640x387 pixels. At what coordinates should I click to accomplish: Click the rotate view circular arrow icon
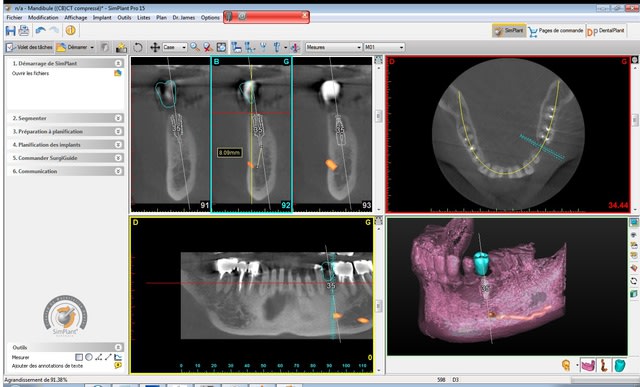tap(138, 47)
